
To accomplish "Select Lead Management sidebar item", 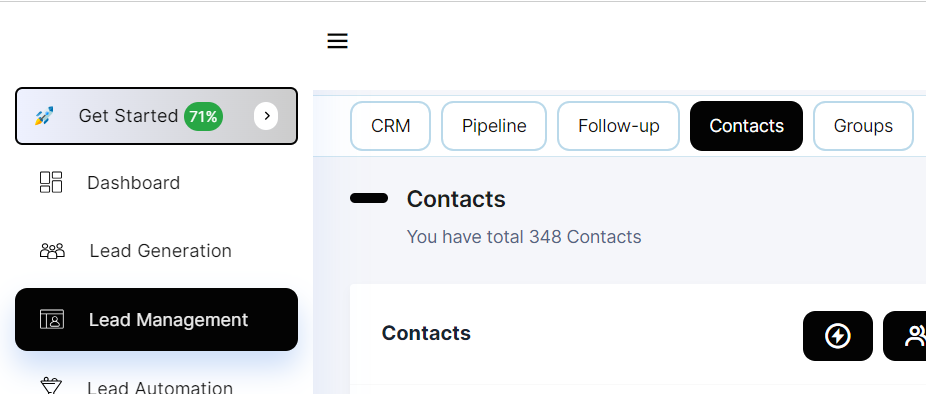I will point(156,320).
